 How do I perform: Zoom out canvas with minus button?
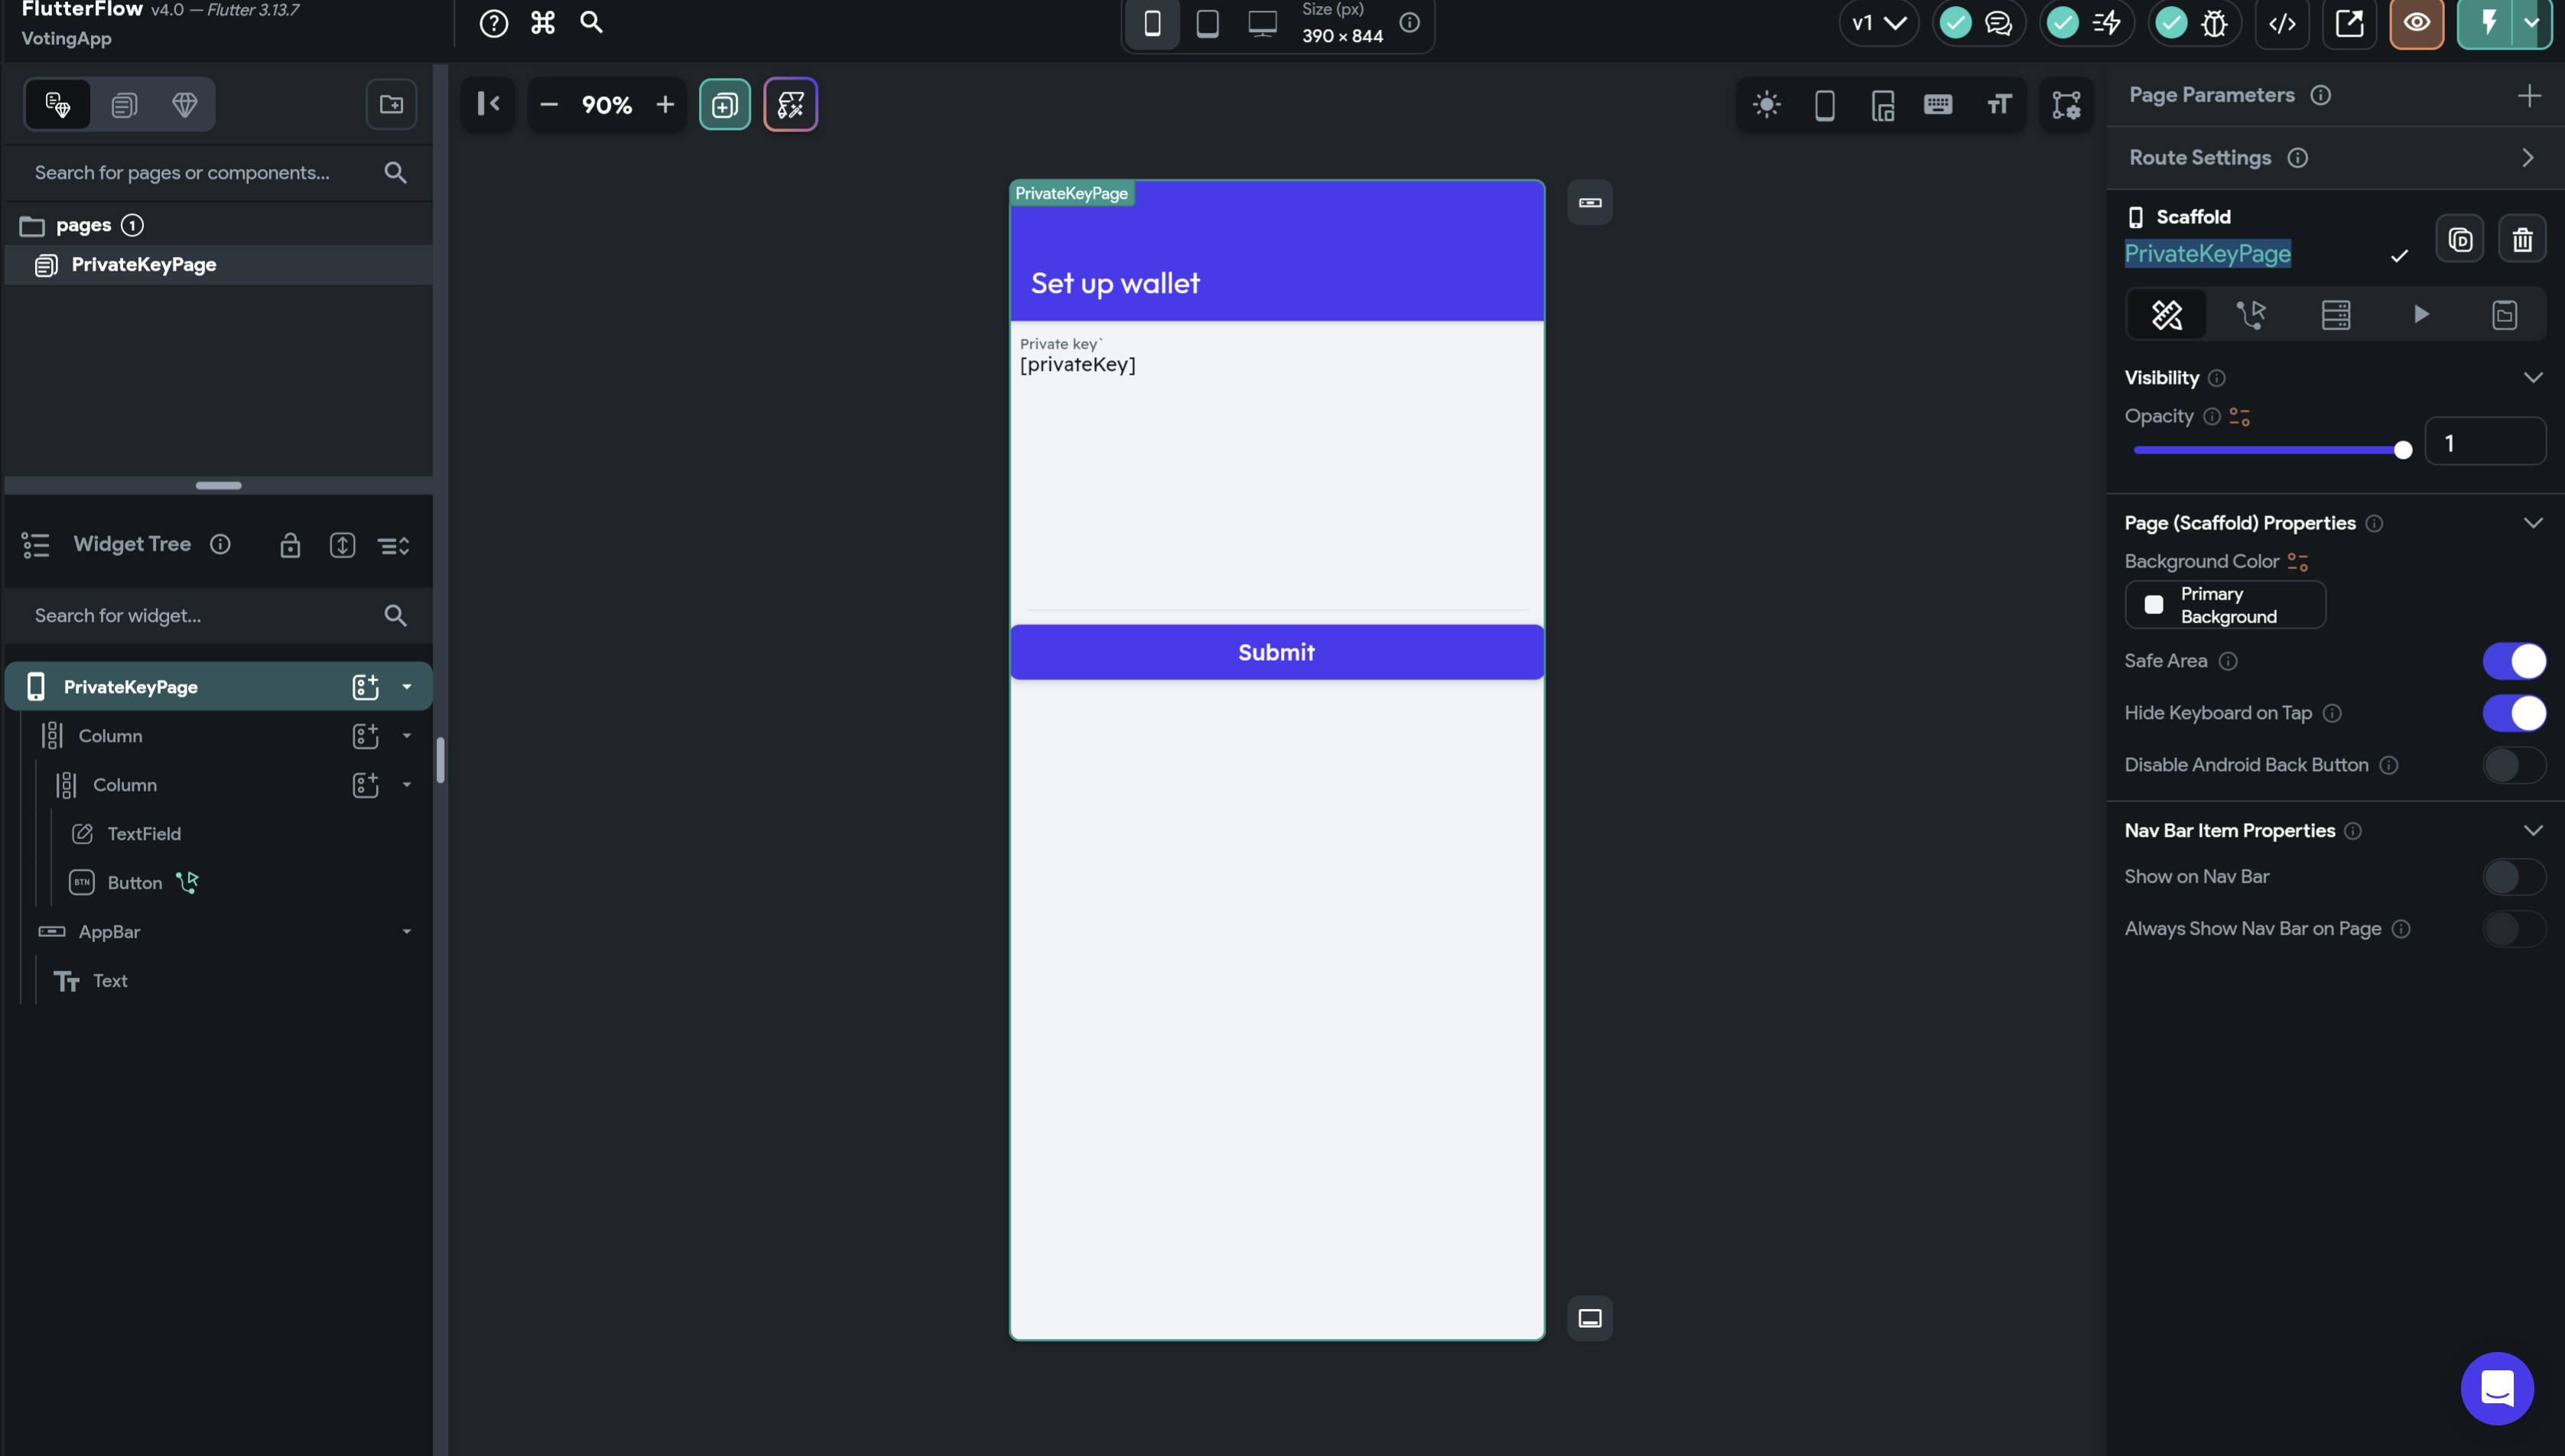point(549,104)
